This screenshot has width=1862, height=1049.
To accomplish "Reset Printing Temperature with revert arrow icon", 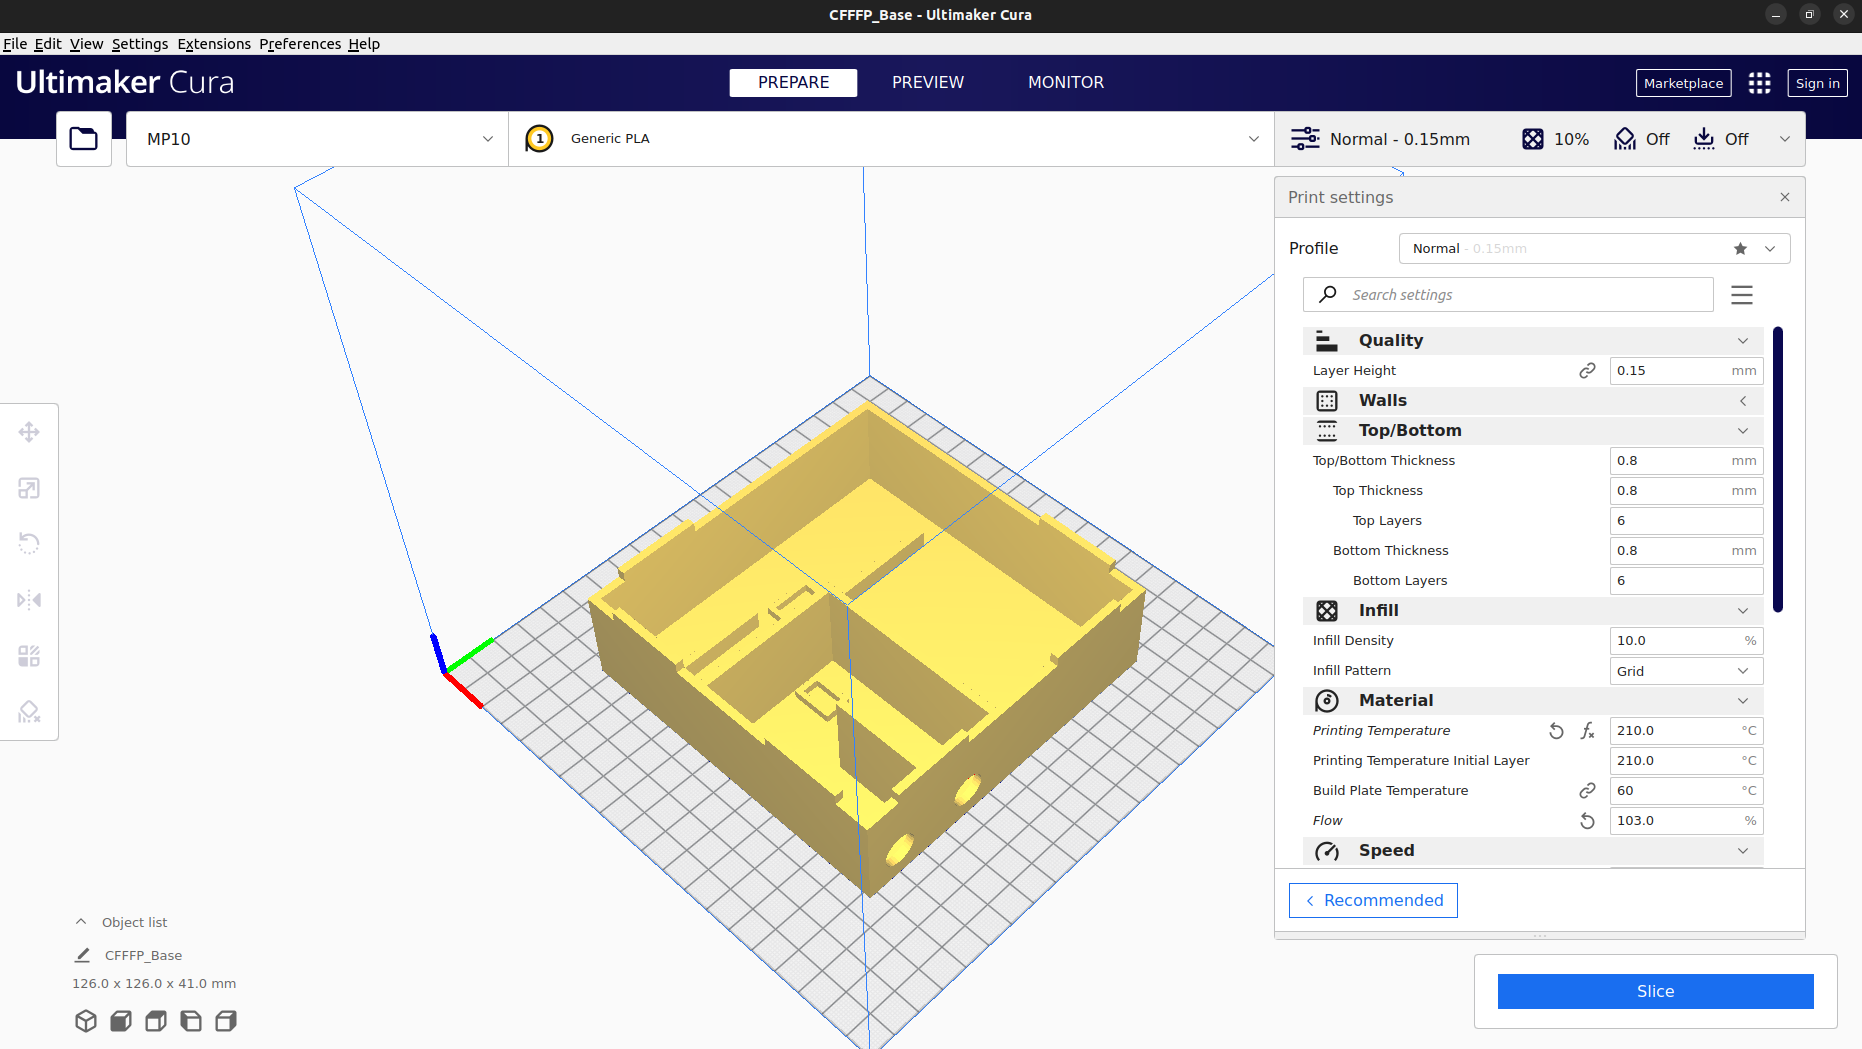I will click(1556, 731).
